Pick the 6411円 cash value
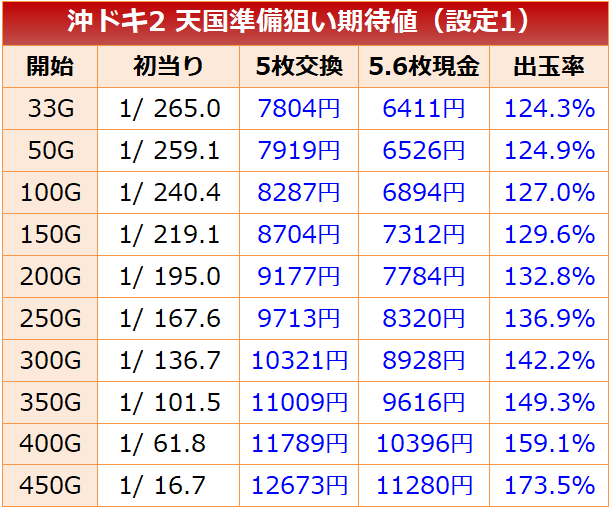Screen dimensions: 609x507 (424, 108)
